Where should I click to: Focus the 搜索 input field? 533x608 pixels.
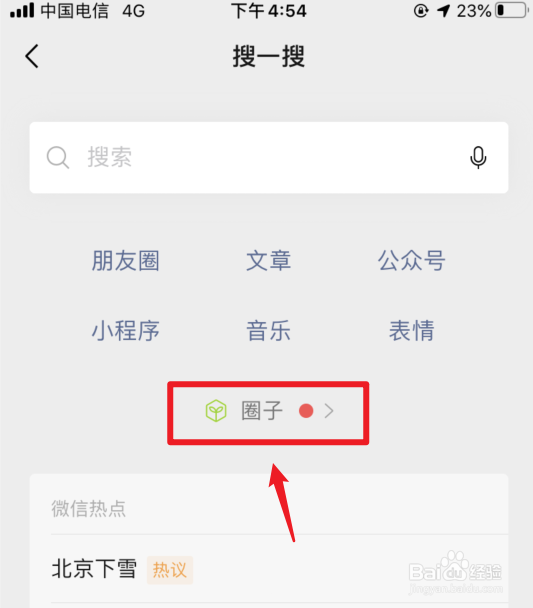(269, 157)
